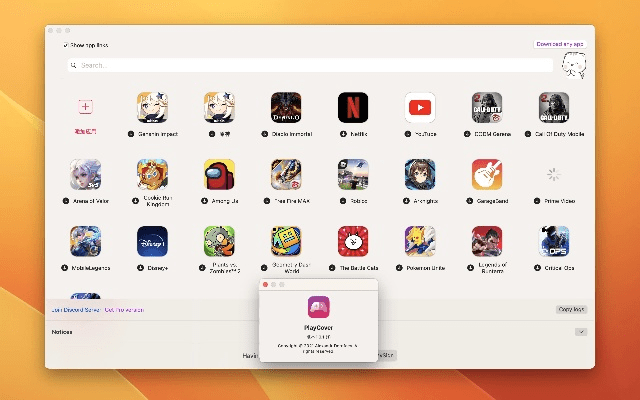The height and width of the screenshot is (400, 640).
Task: Click the add app plus icon
Action: click(x=86, y=107)
